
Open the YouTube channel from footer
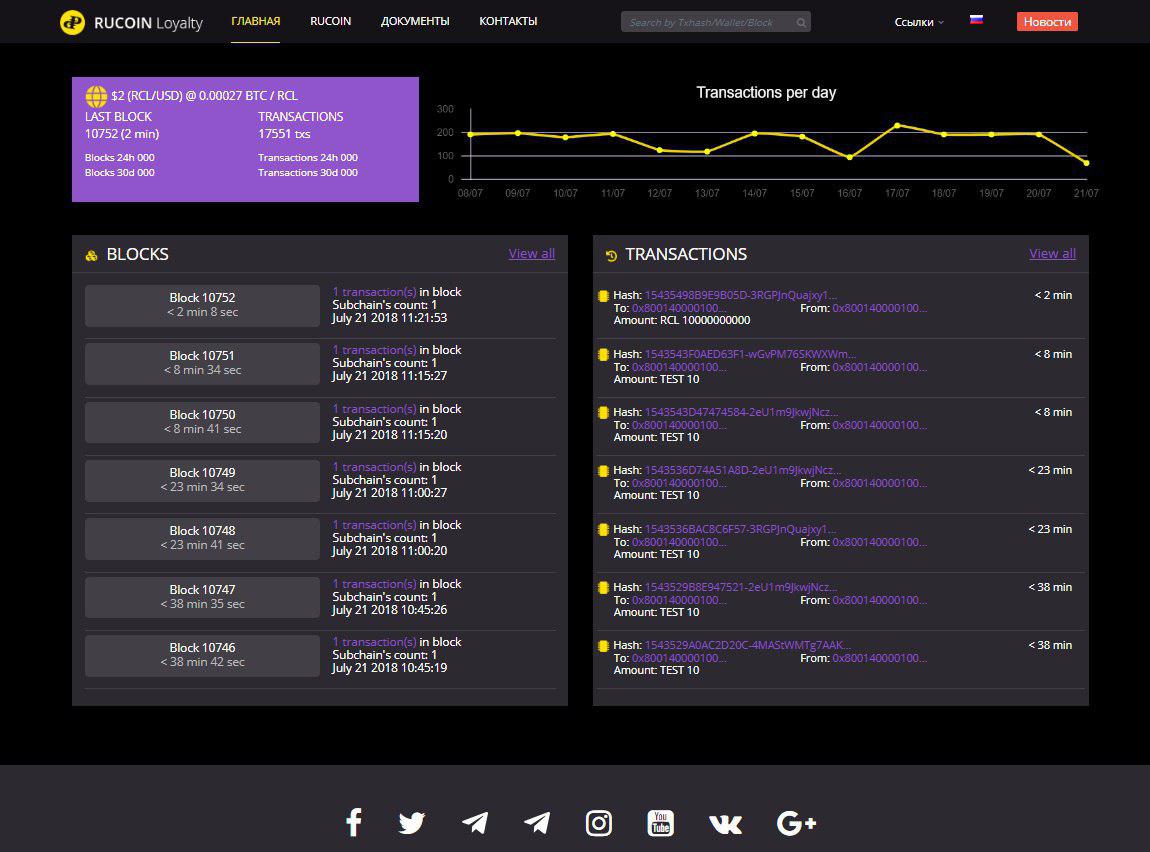tap(661, 823)
